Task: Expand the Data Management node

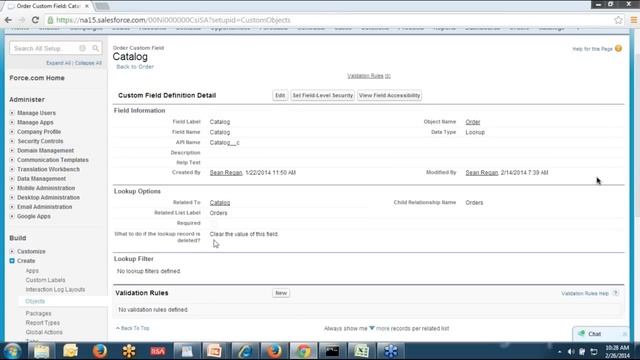Action: point(12,179)
